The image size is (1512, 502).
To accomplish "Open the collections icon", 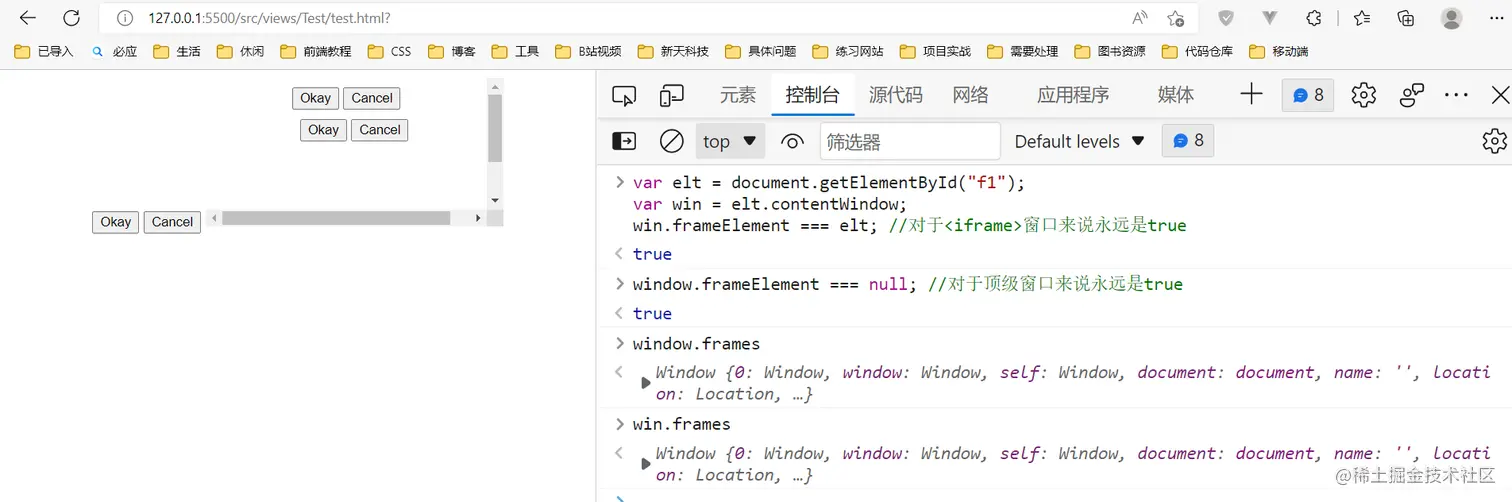I will click(x=1406, y=18).
